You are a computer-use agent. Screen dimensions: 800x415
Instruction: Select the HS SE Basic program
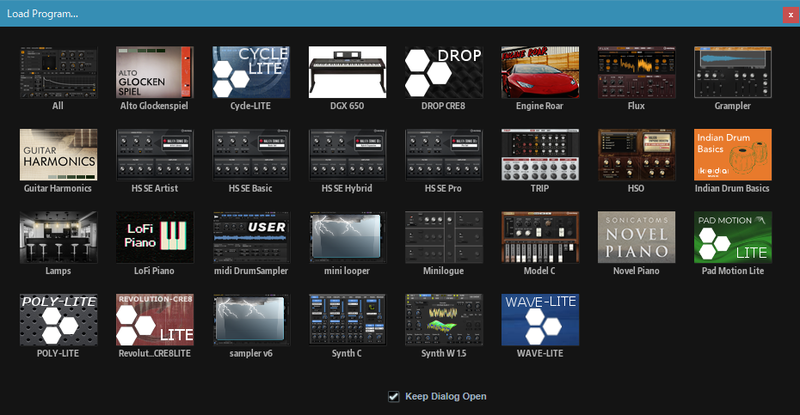251,155
